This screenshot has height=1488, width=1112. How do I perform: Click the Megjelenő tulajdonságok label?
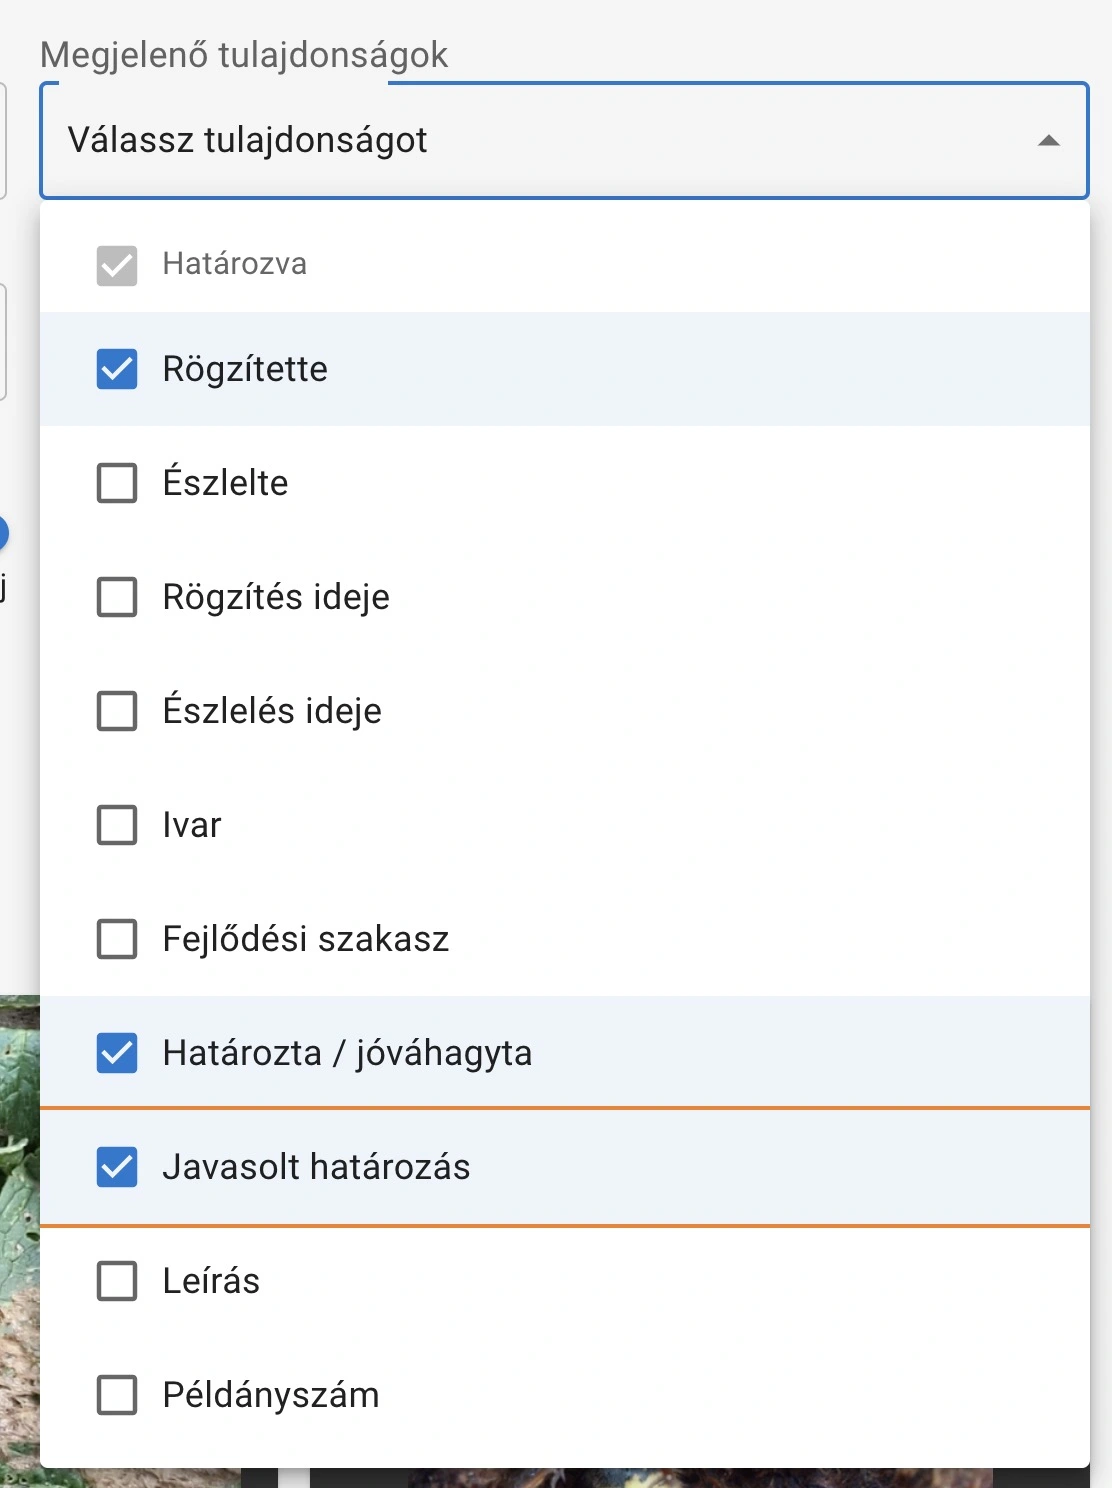point(243,55)
